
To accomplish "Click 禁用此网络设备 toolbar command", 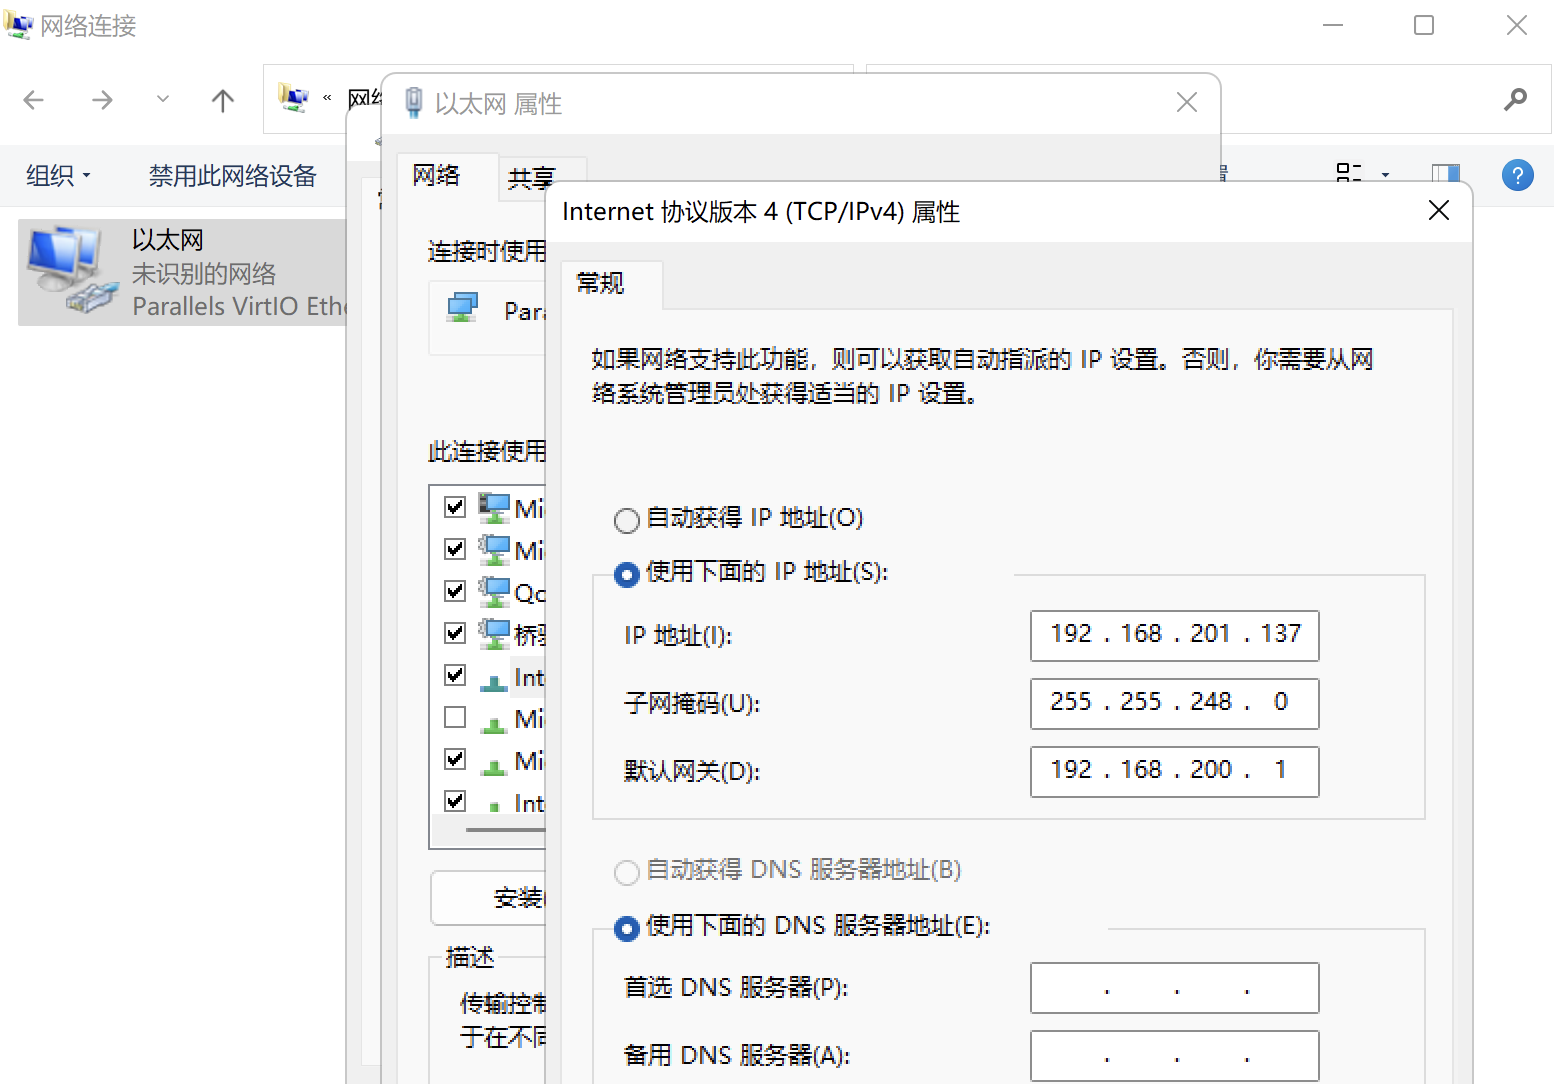I will click(x=233, y=176).
